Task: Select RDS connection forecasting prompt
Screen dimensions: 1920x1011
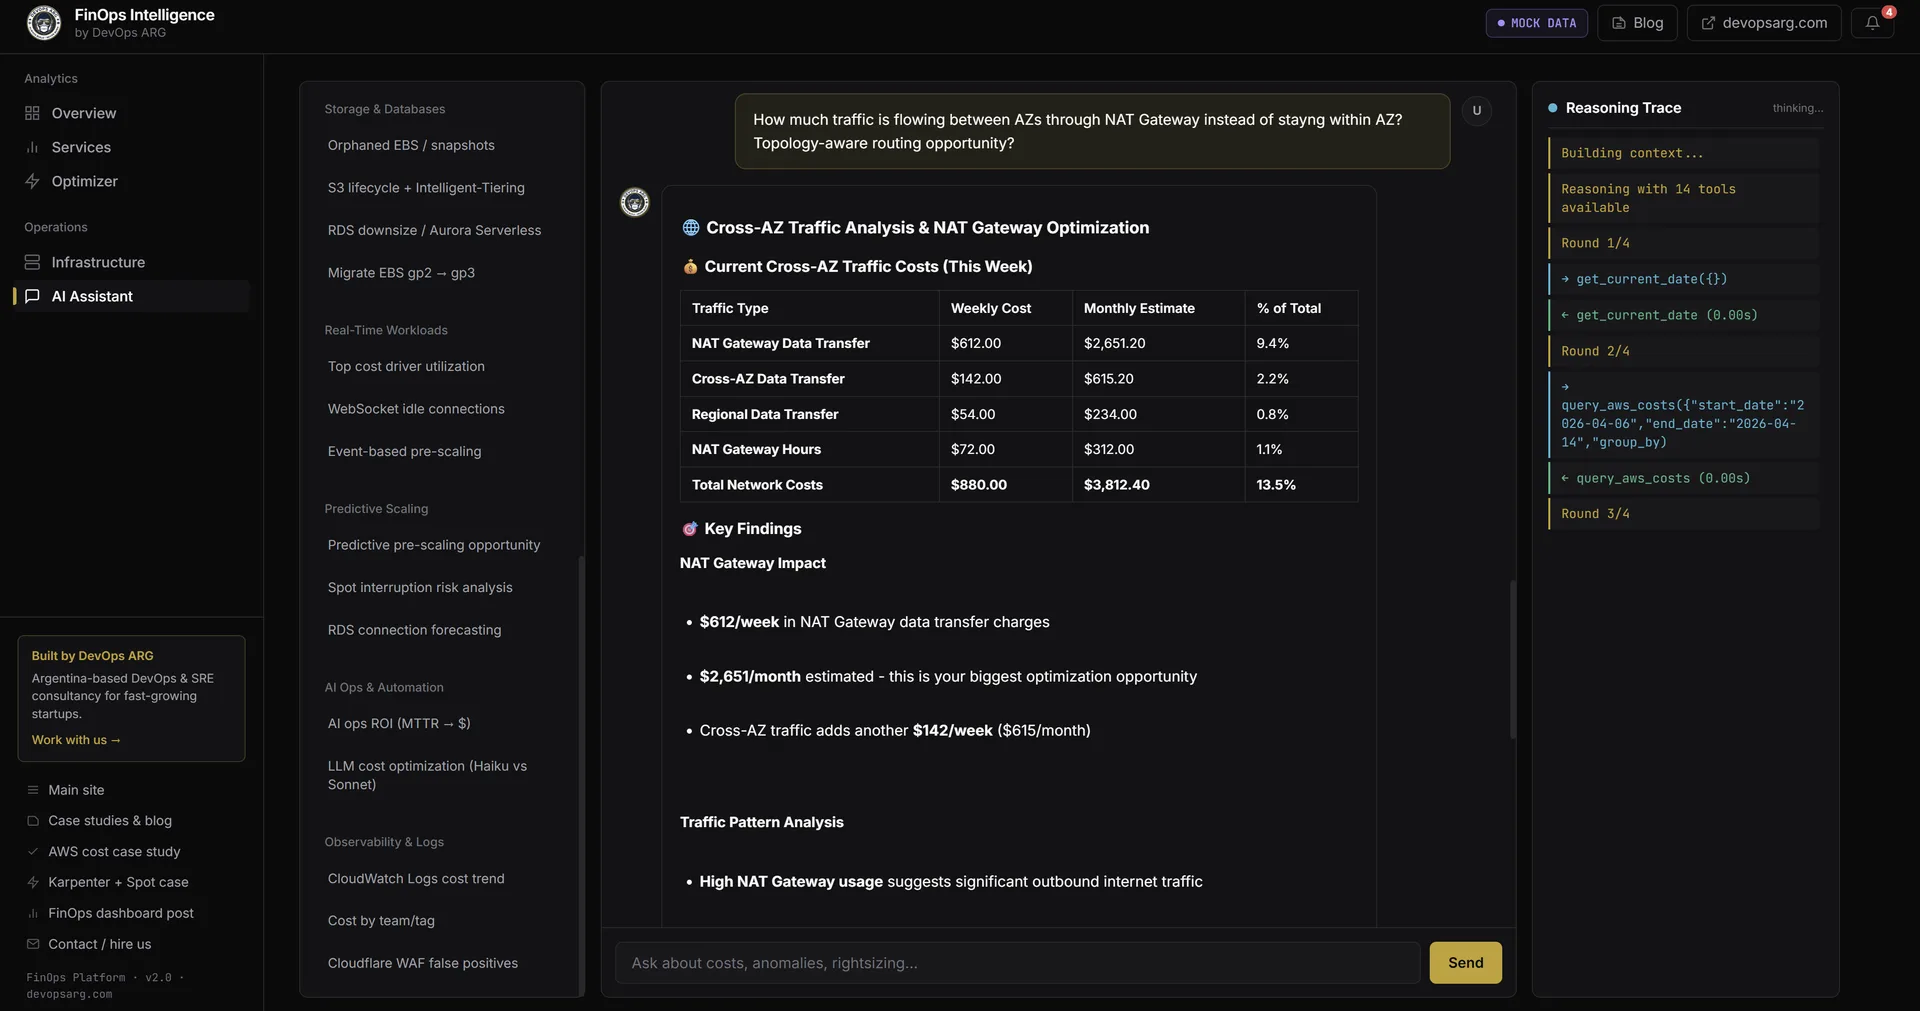Action: (440, 630)
